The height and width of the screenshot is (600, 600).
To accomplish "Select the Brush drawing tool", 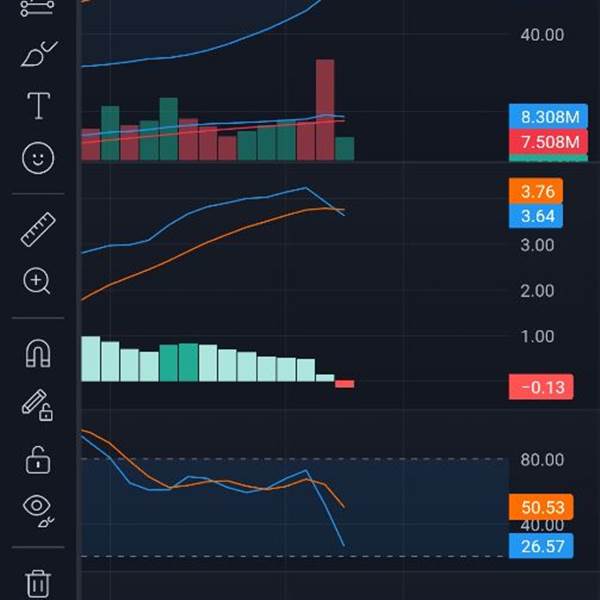I will point(39,54).
